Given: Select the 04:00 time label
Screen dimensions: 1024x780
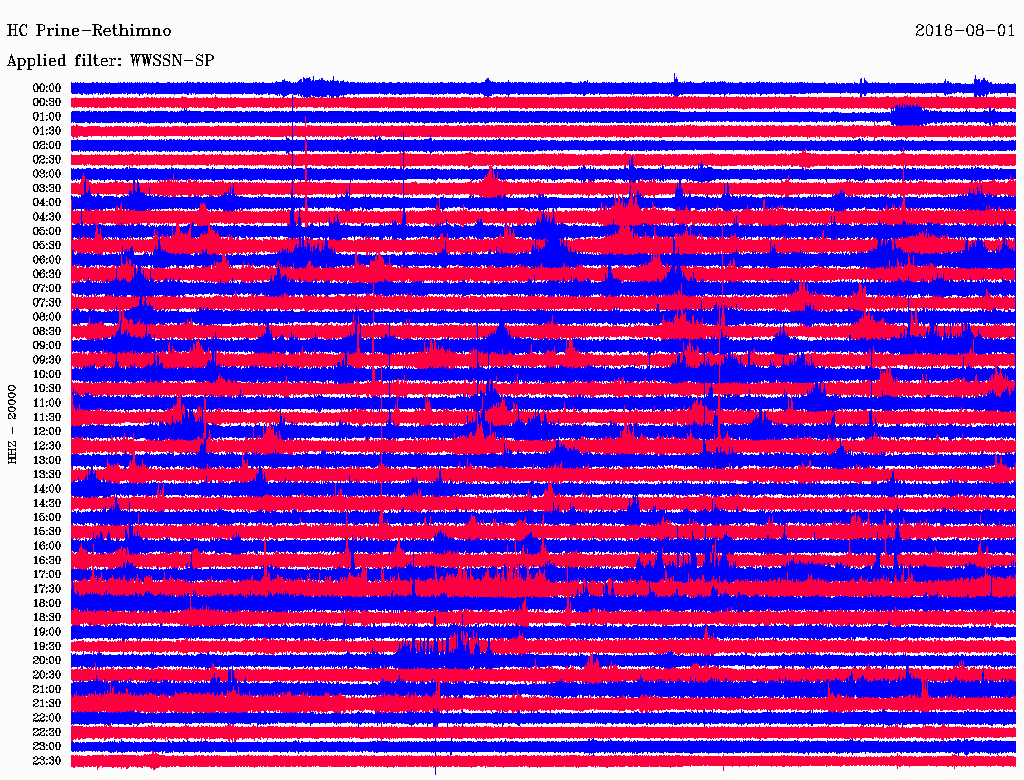Looking at the screenshot, I should point(46,203).
